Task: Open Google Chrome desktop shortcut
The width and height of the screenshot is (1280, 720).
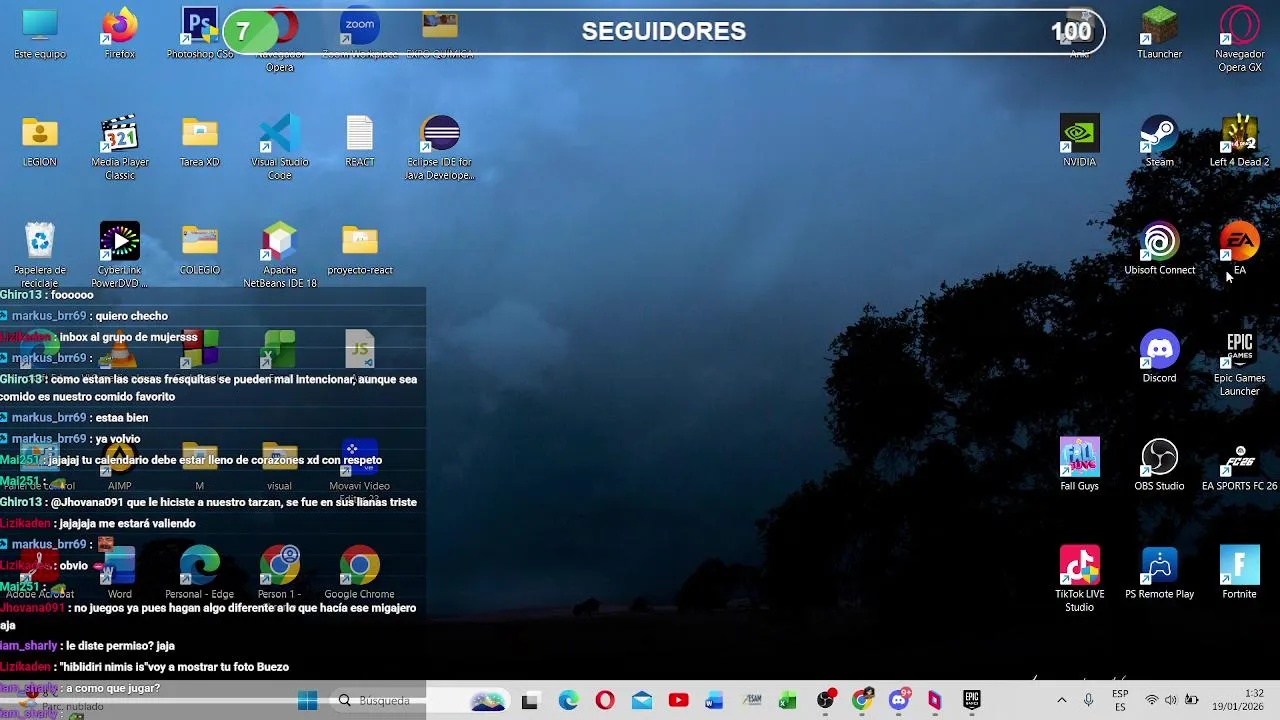Action: click(x=360, y=573)
